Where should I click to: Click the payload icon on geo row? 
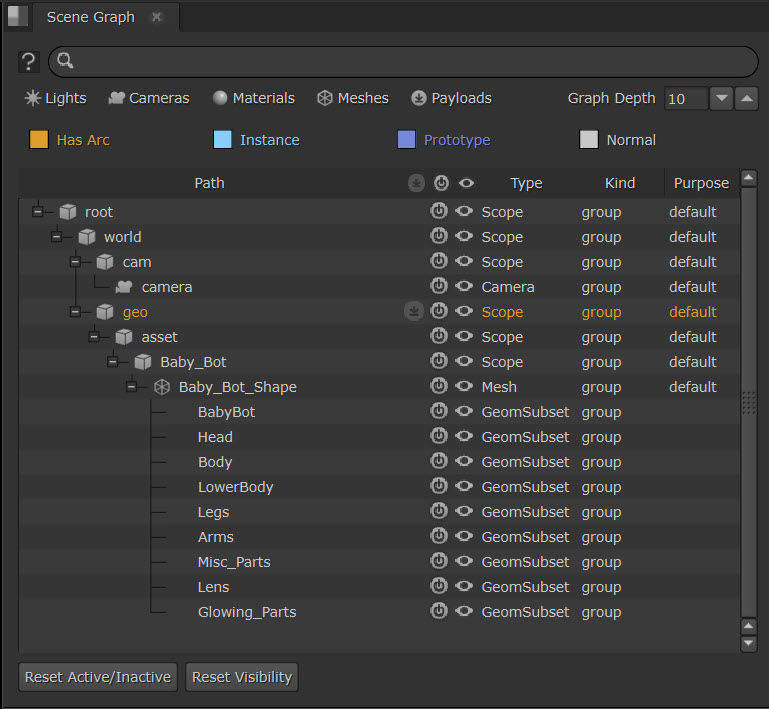pyautogui.click(x=414, y=312)
